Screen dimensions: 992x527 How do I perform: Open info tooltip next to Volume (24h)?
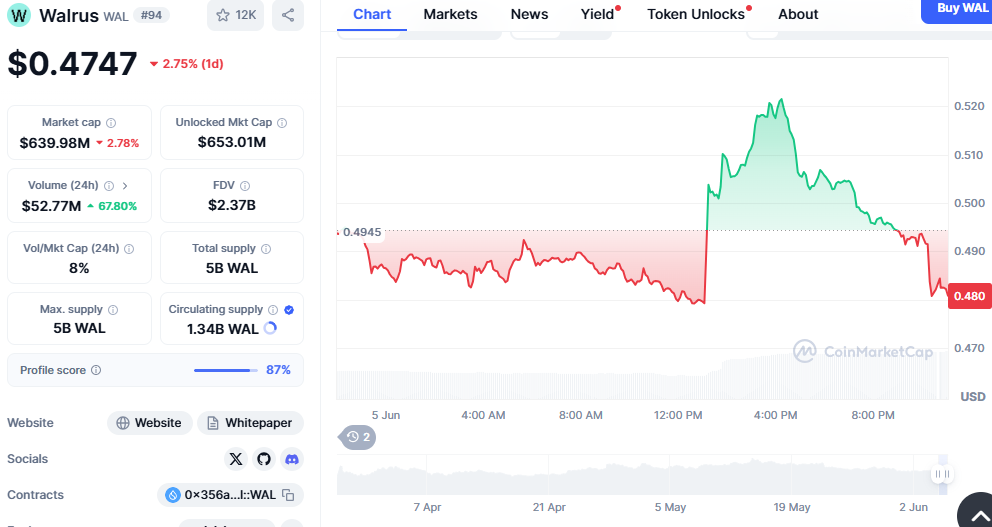click(109, 186)
